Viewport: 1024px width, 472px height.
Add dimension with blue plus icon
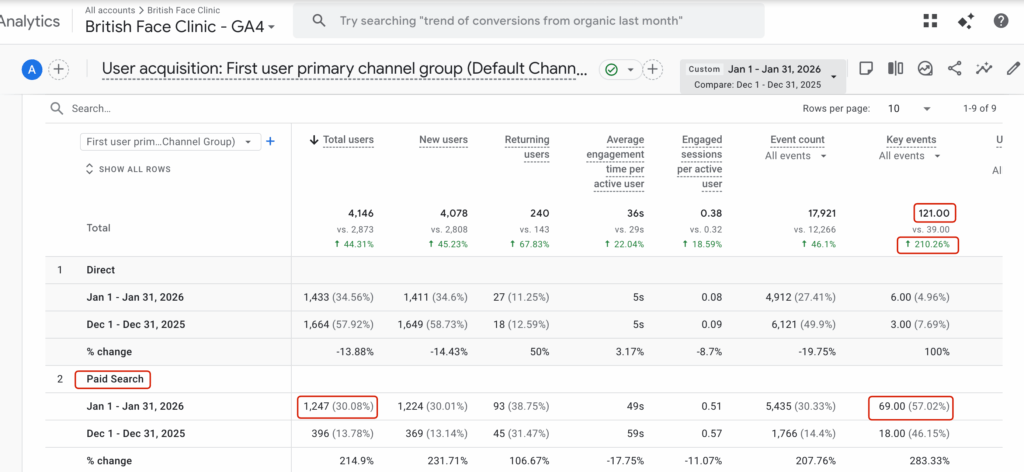(270, 141)
